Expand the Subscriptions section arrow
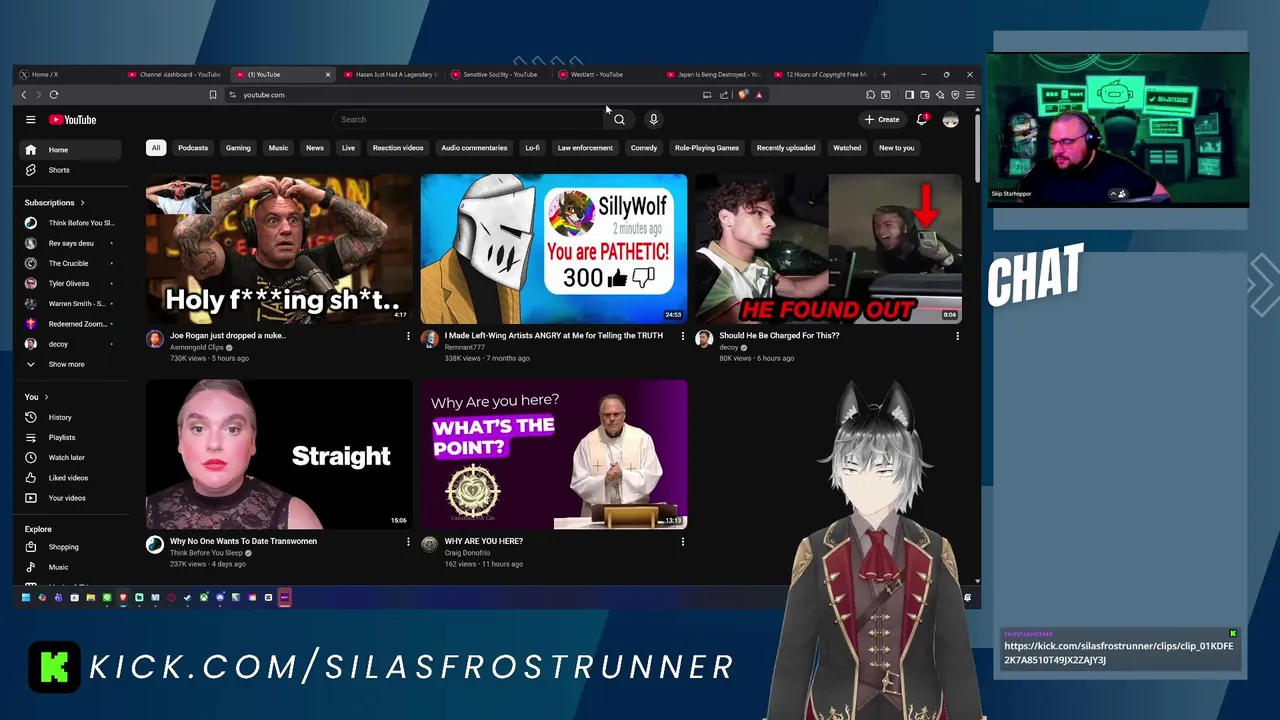This screenshot has height=720, width=1280. [82, 203]
